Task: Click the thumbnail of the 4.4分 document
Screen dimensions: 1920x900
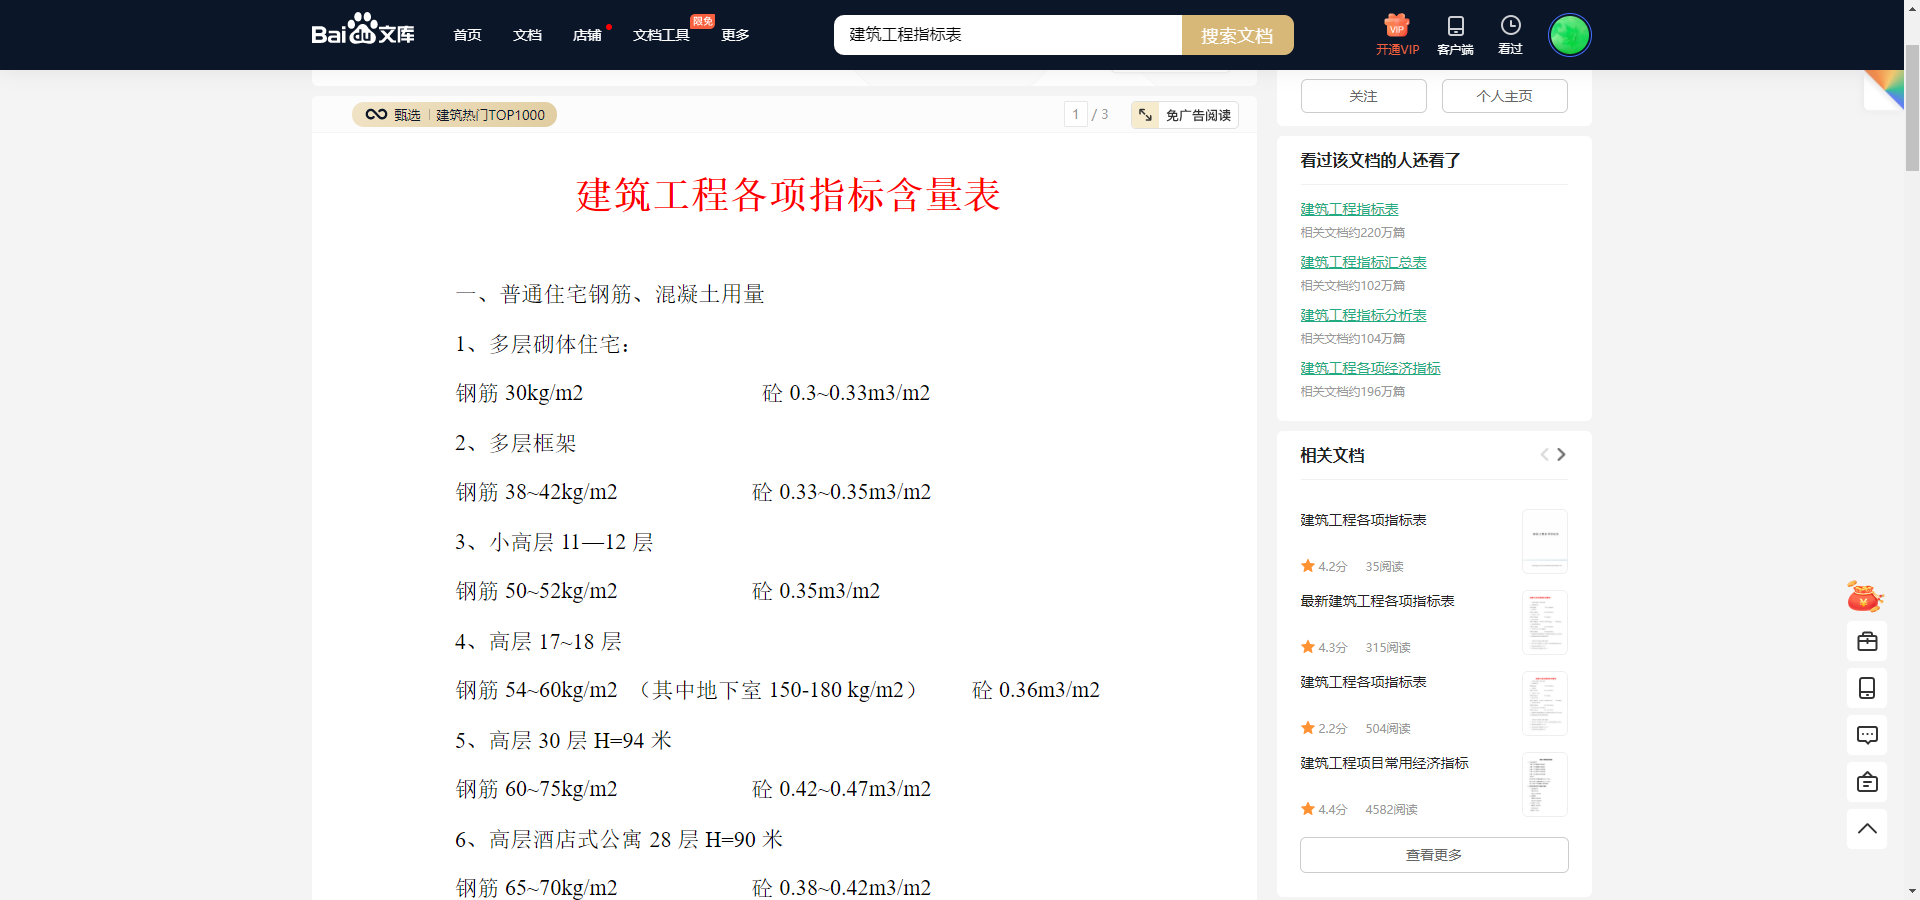Action: pyautogui.click(x=1545, y=784)
